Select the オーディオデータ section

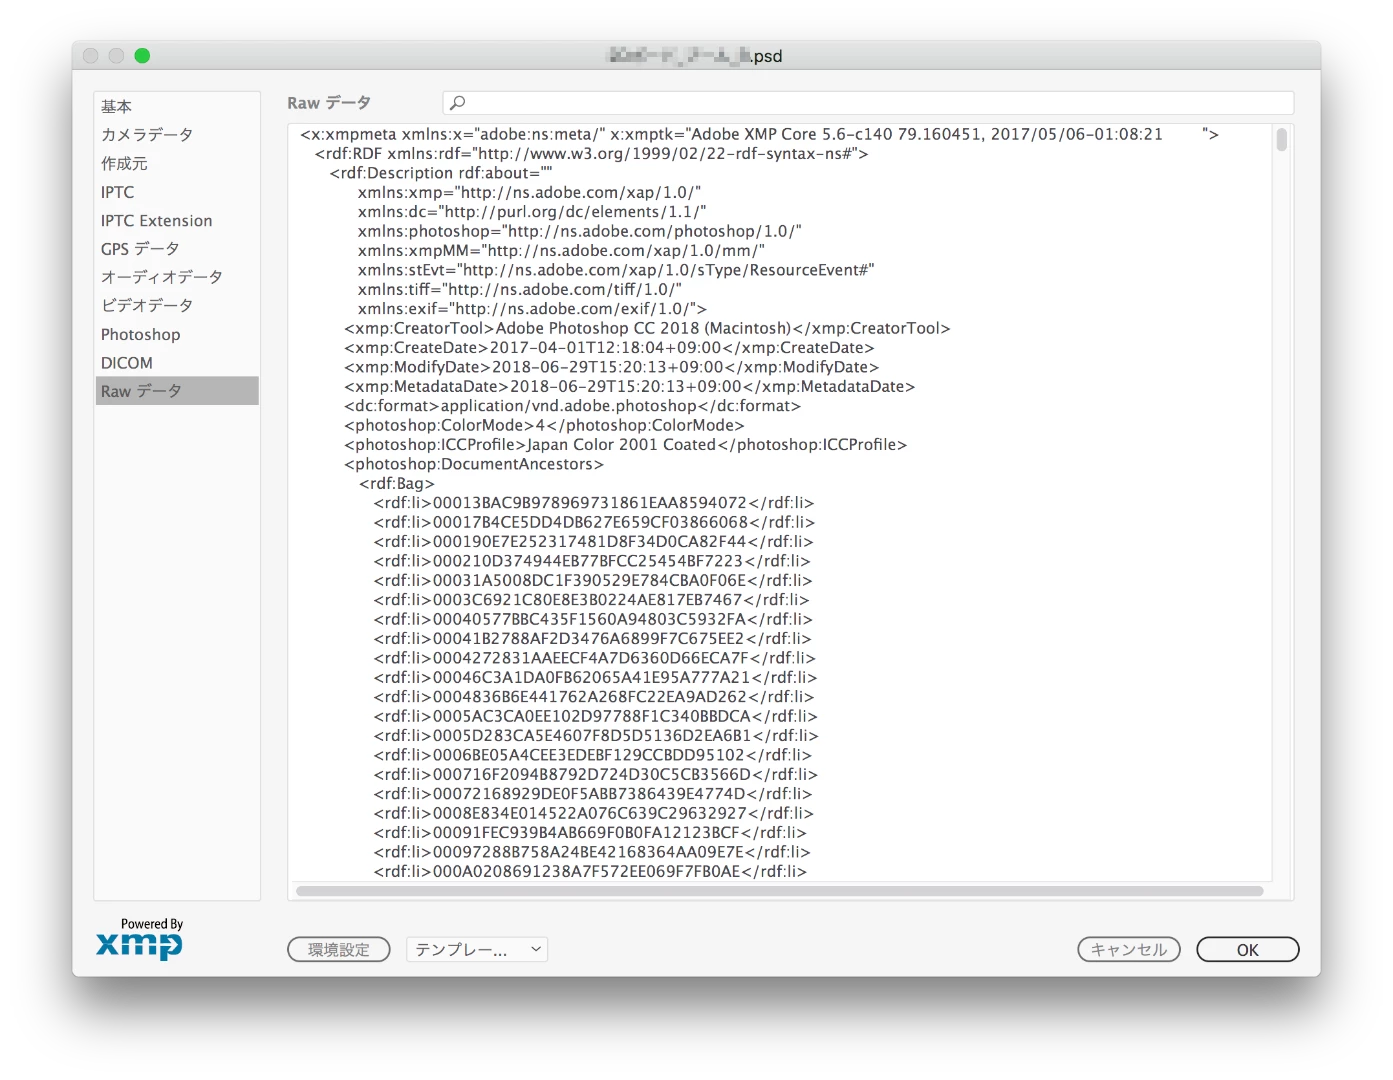click(x=177, y=277)
